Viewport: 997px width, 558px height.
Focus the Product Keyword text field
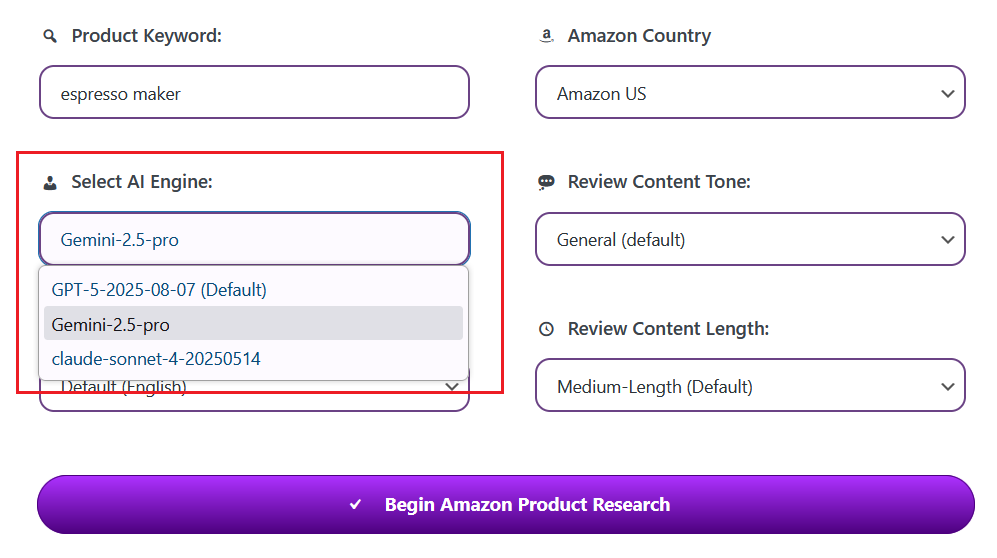[254, 93]
